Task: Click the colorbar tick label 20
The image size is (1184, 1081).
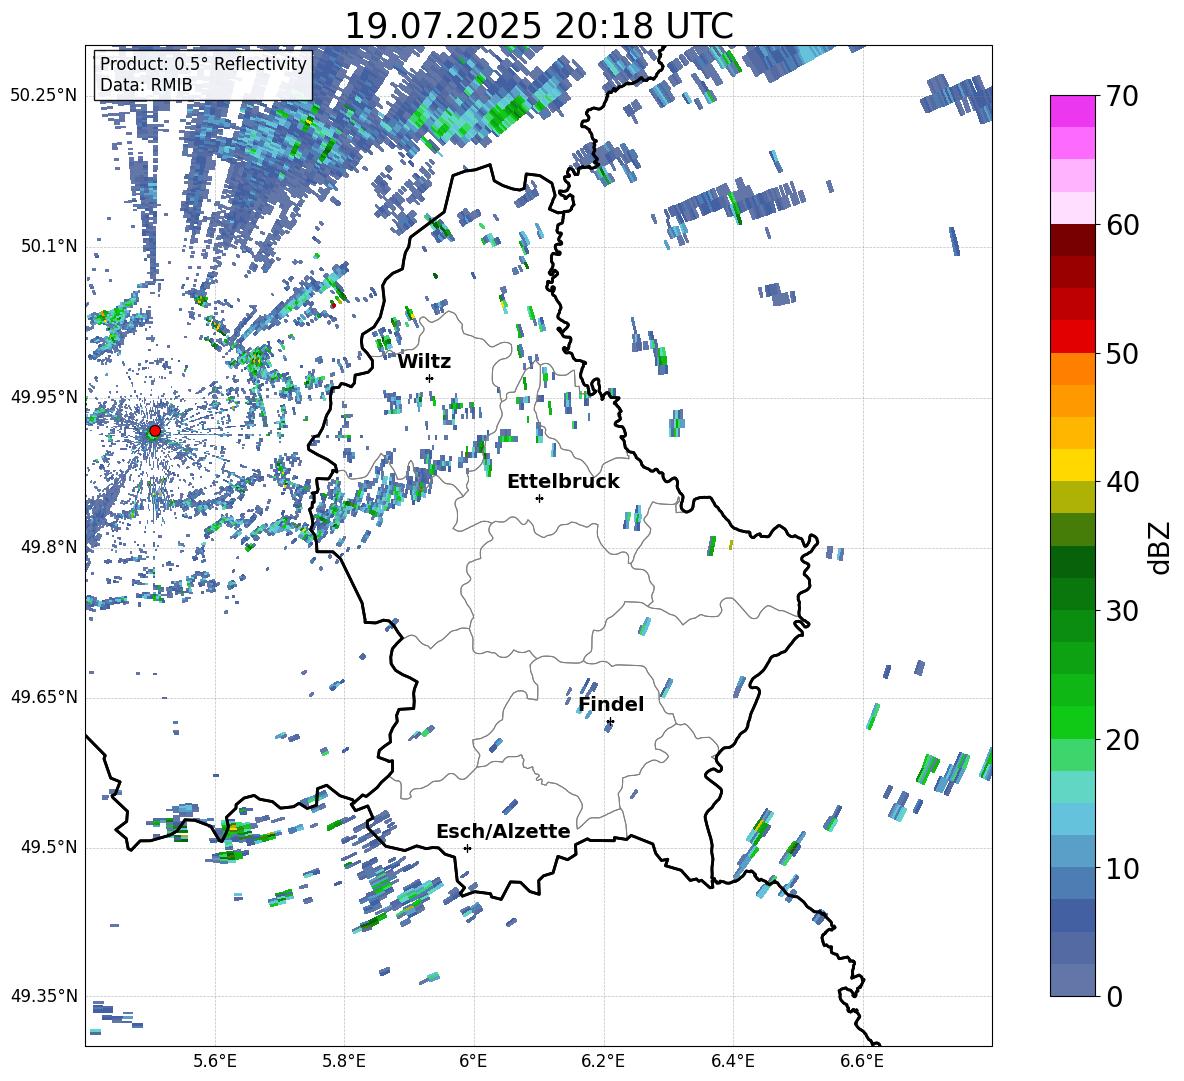Action: click(x=1122, y=740)
